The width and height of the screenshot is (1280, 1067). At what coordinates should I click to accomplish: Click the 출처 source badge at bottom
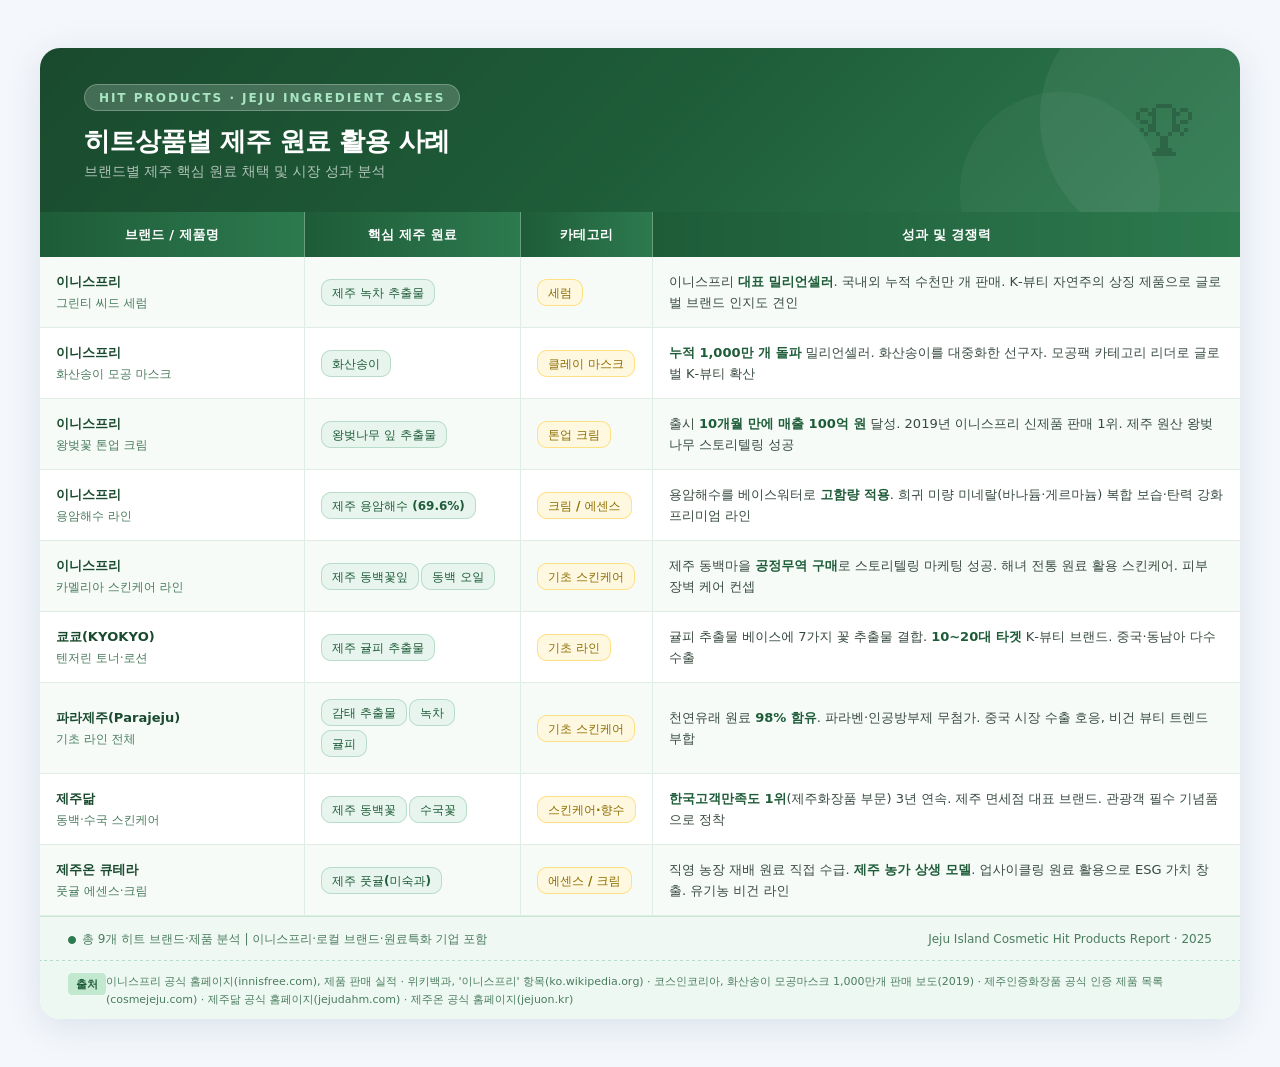(x=86, y=983)
